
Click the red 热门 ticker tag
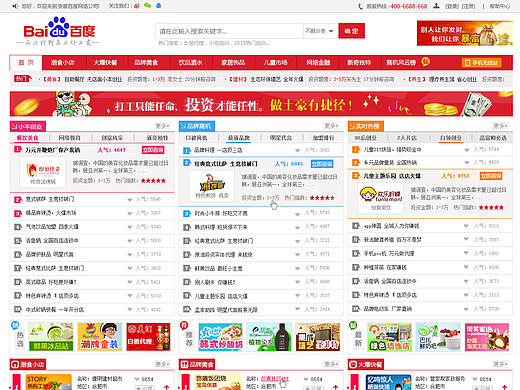(22, 79)
